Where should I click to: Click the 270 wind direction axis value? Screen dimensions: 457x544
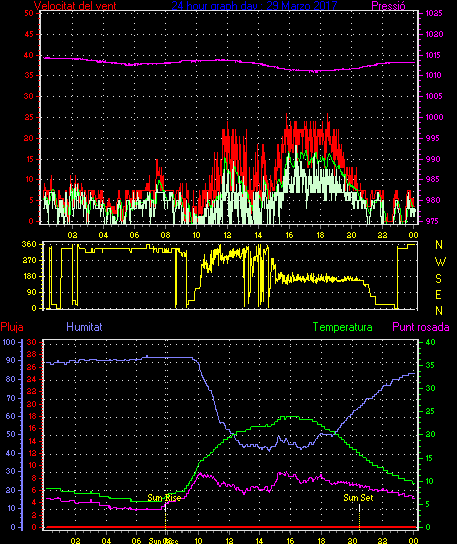coord(29,260)
